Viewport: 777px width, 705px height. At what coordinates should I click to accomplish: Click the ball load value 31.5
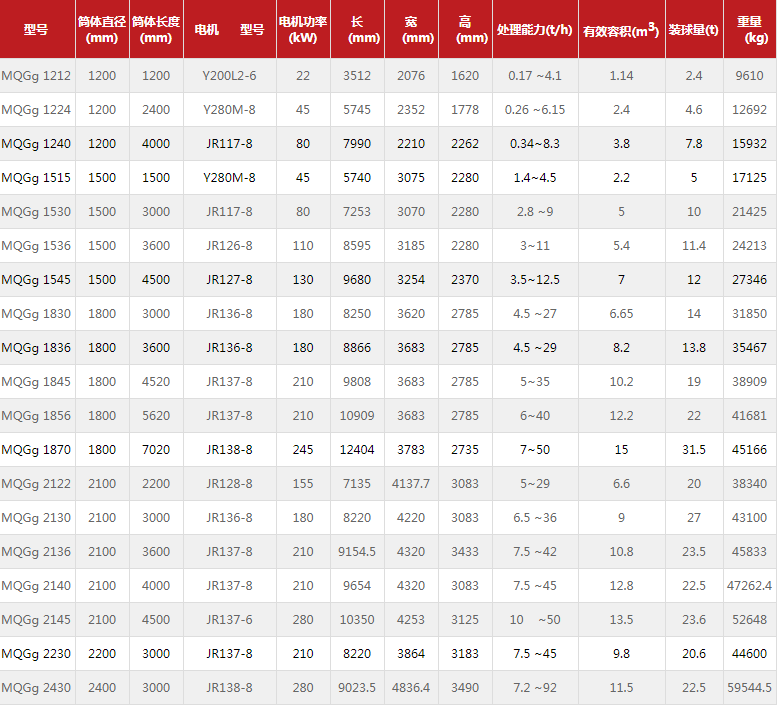coord(694,450)
